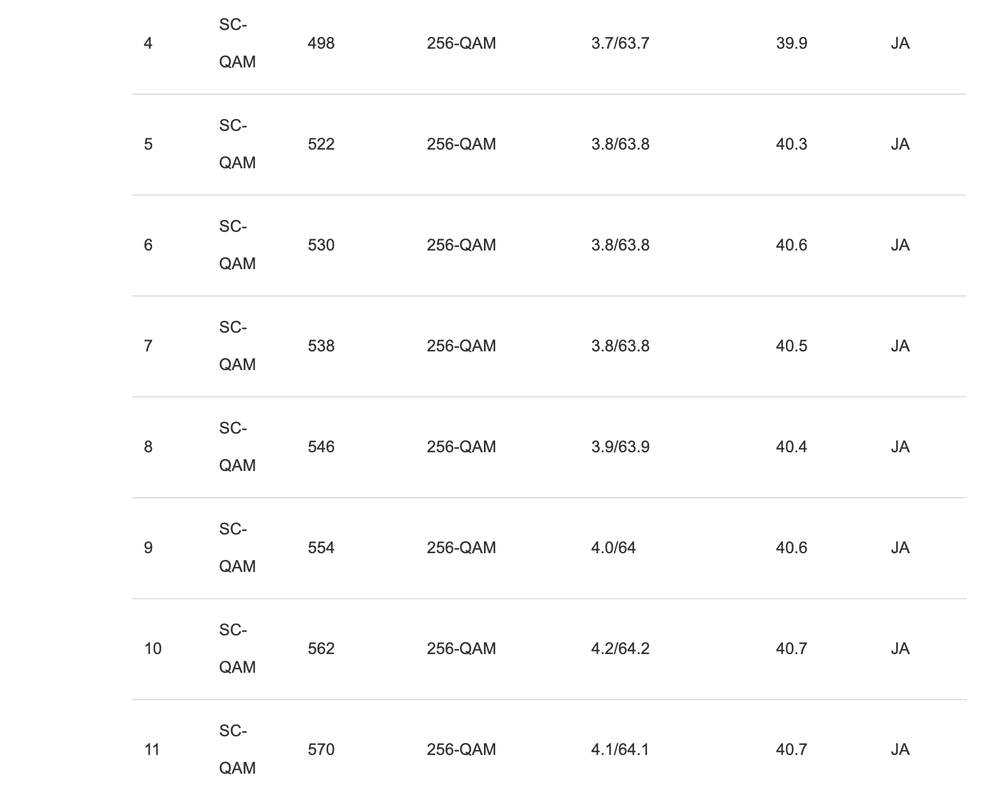Select the 39.9 SNR value
Viewport: 999px width, 785px height.
(x=791, y=44)
